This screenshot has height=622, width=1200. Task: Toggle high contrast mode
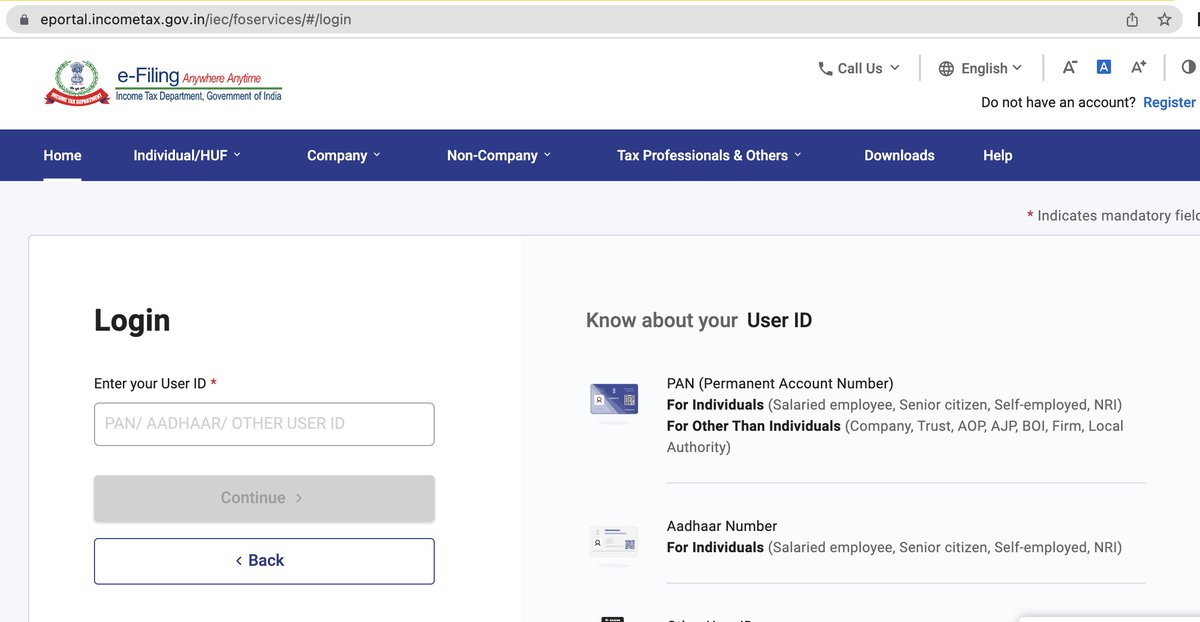coord(1188,67)
